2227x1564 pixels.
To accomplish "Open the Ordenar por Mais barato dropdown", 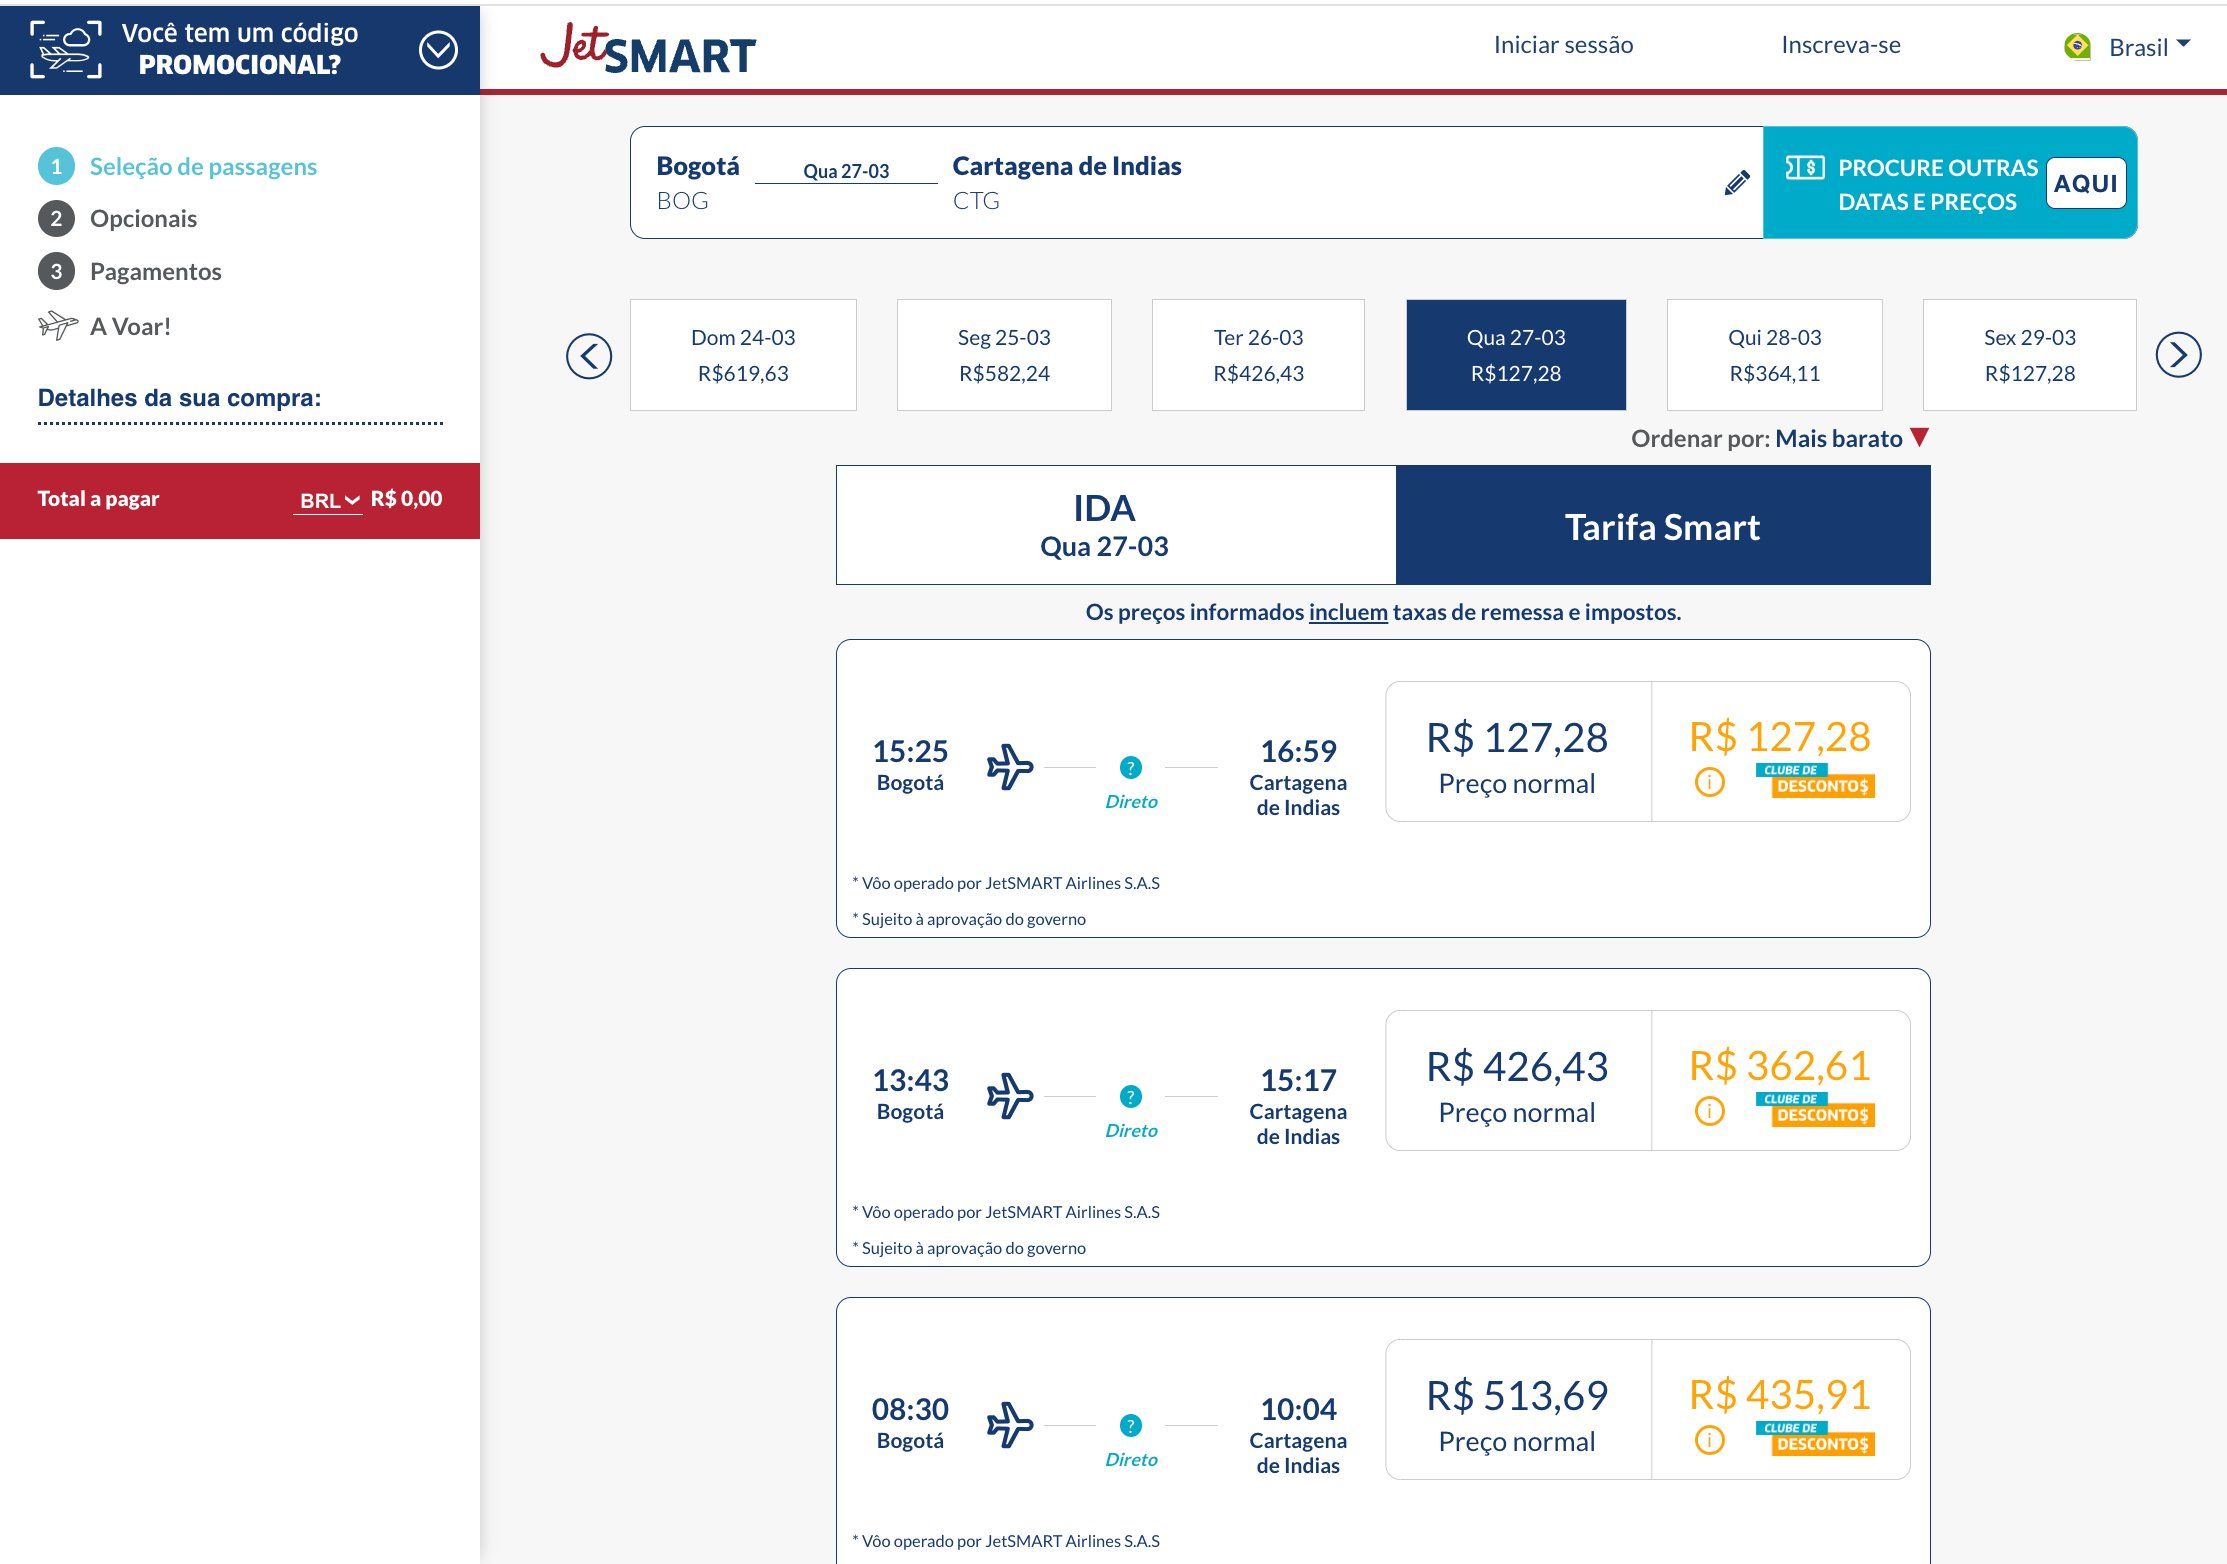I will [x=1780, y=438].
